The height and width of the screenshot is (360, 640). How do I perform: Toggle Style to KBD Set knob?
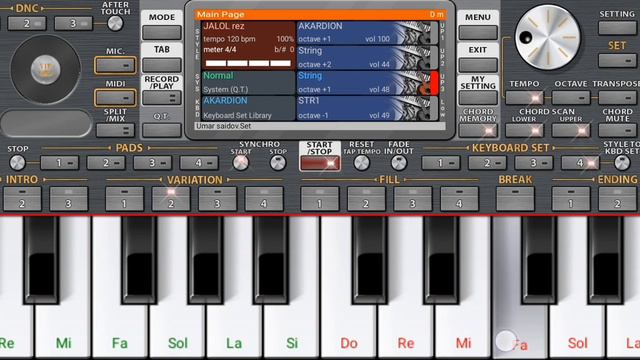click(x=622, y=163)
